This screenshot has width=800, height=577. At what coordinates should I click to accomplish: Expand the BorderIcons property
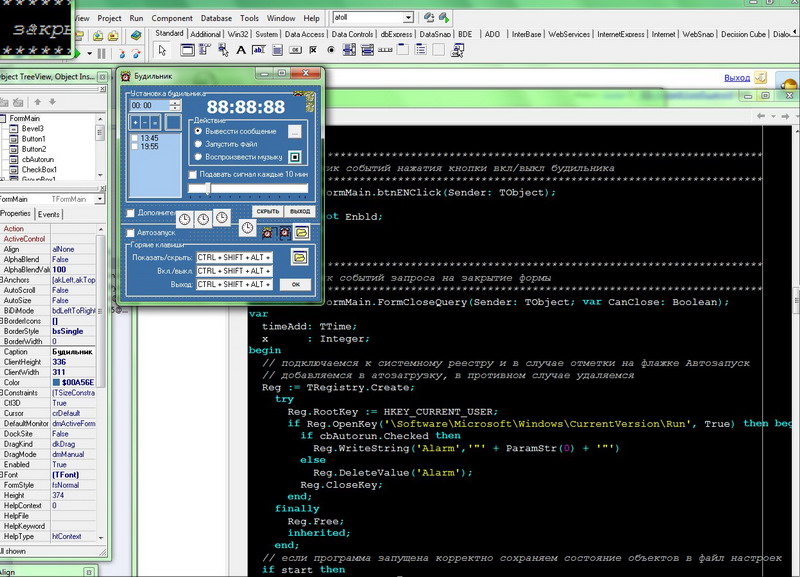click(2, 321)
